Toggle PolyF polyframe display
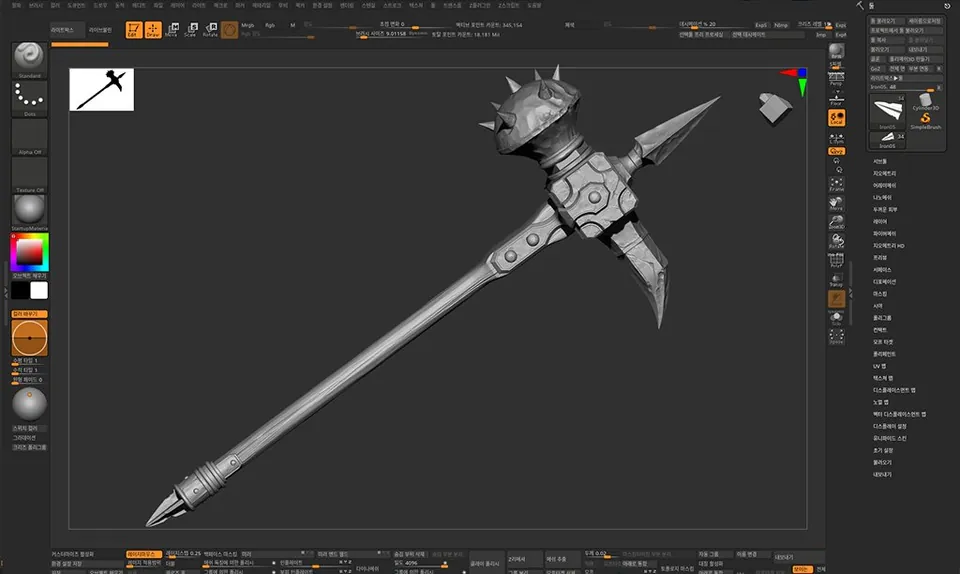The image size is (960, 574). [836, 259]
